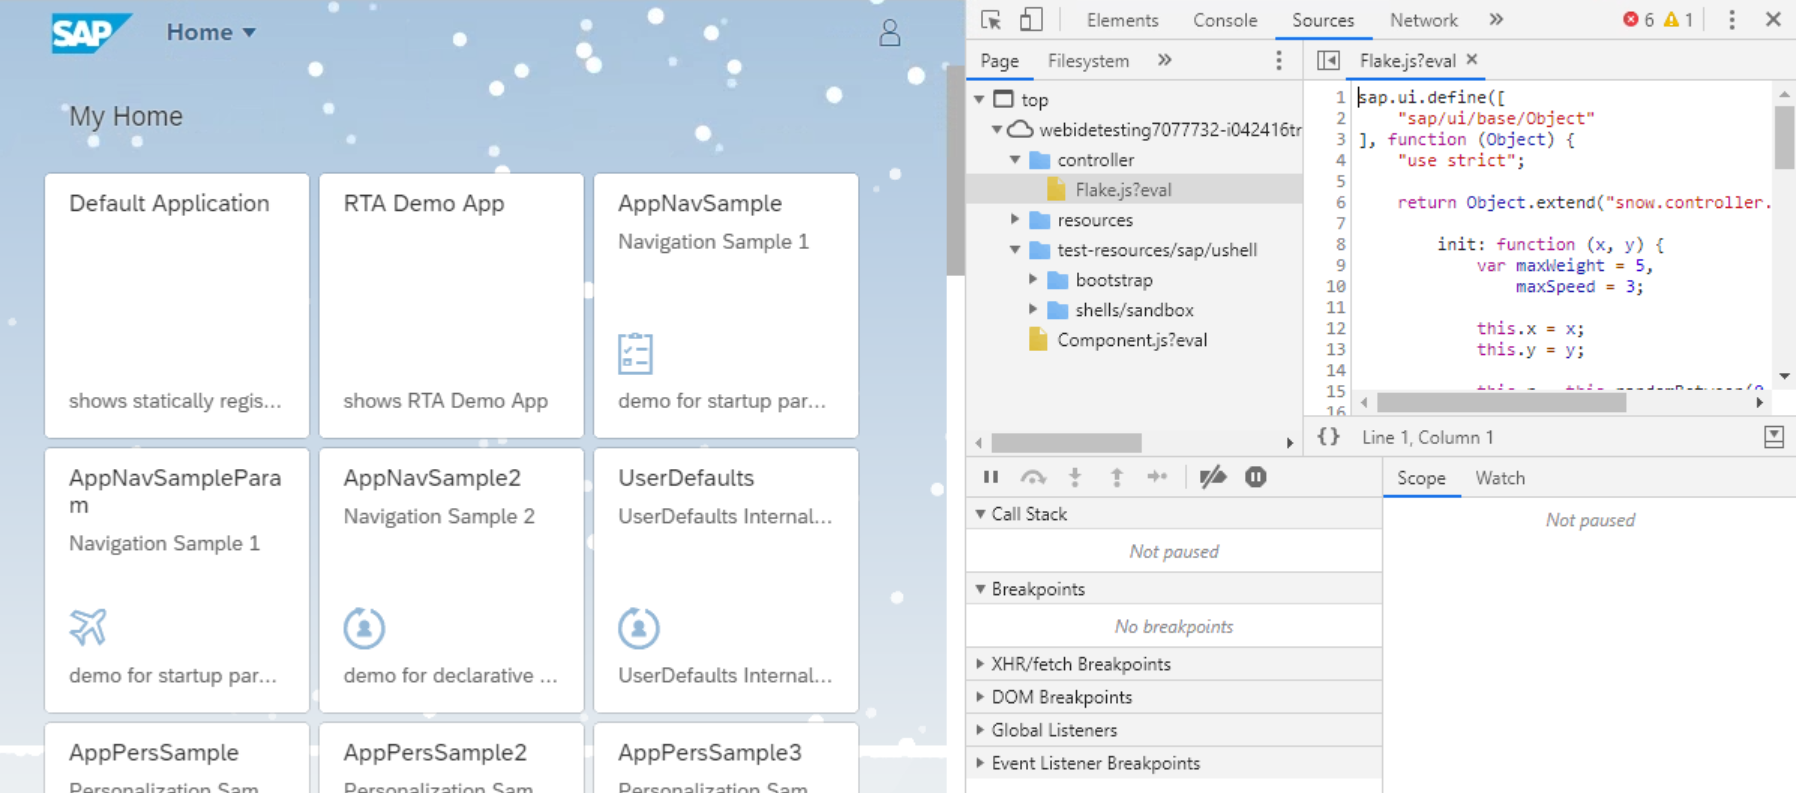
Task: Open DevTools customize menu (three dots)
Action: [x=1732, y=20]
